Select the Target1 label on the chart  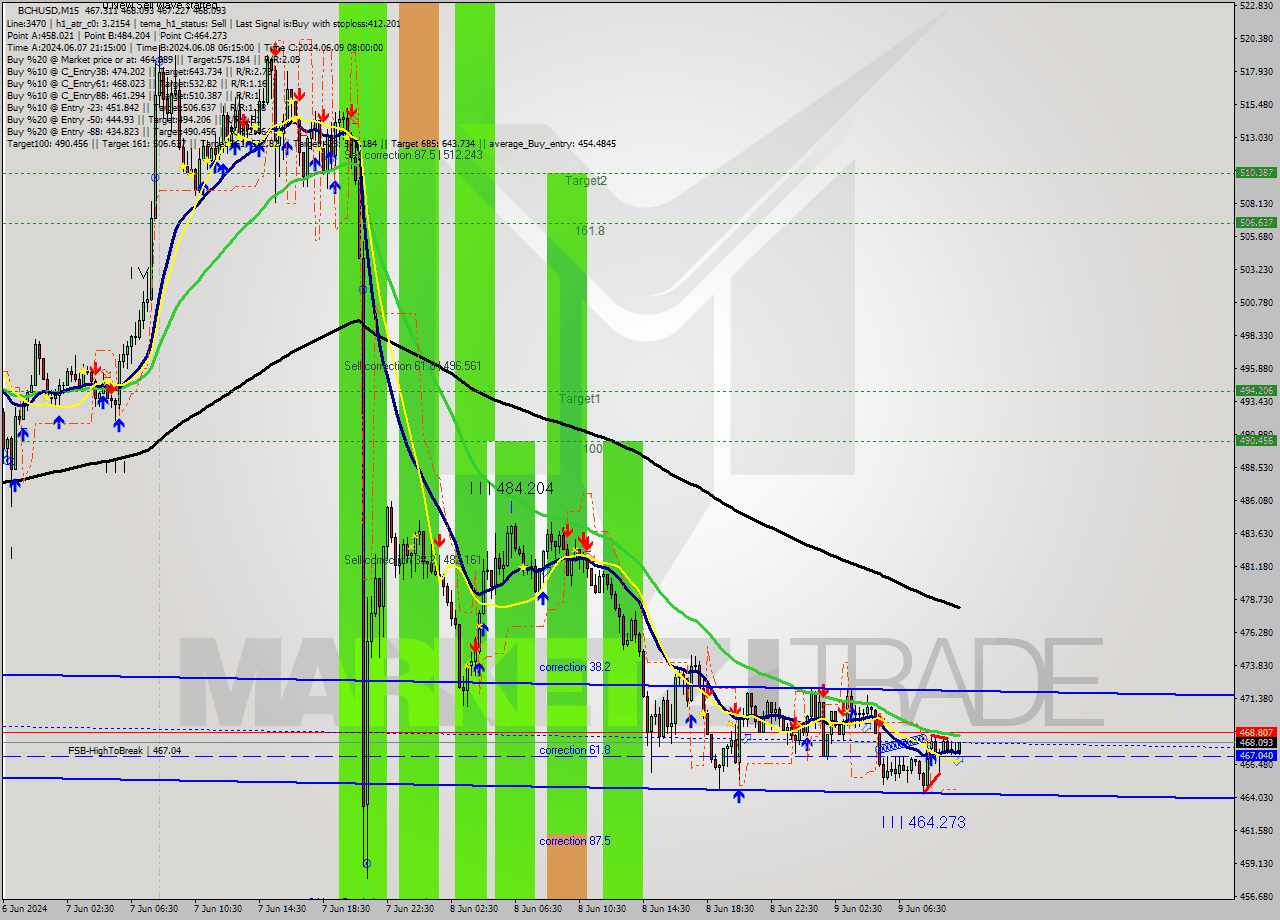tap(580, 399)
